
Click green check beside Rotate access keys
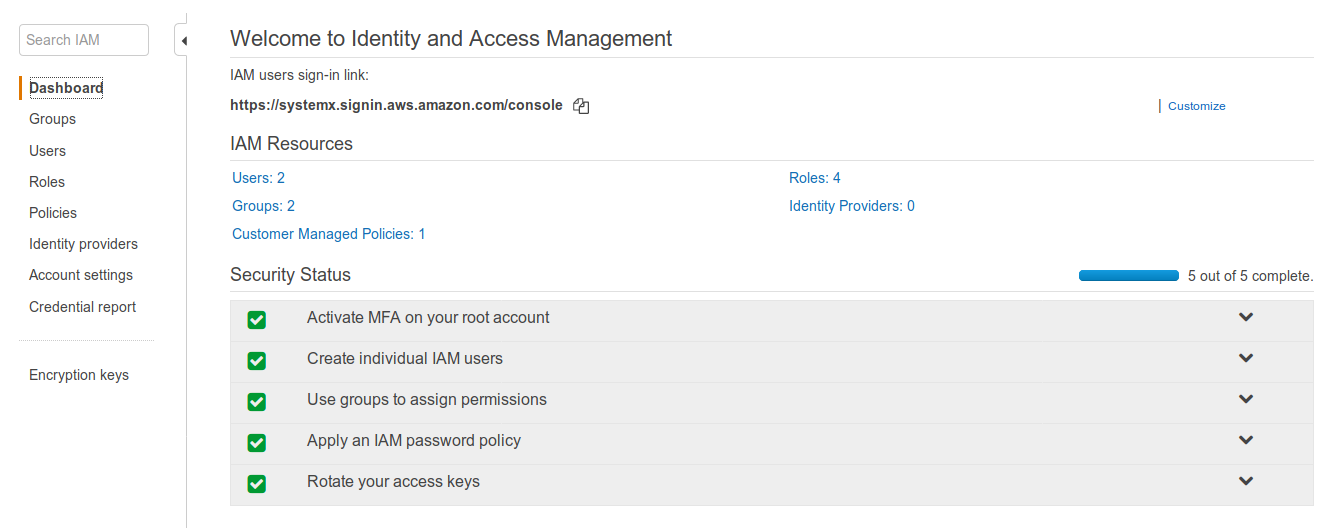(256, 484)
